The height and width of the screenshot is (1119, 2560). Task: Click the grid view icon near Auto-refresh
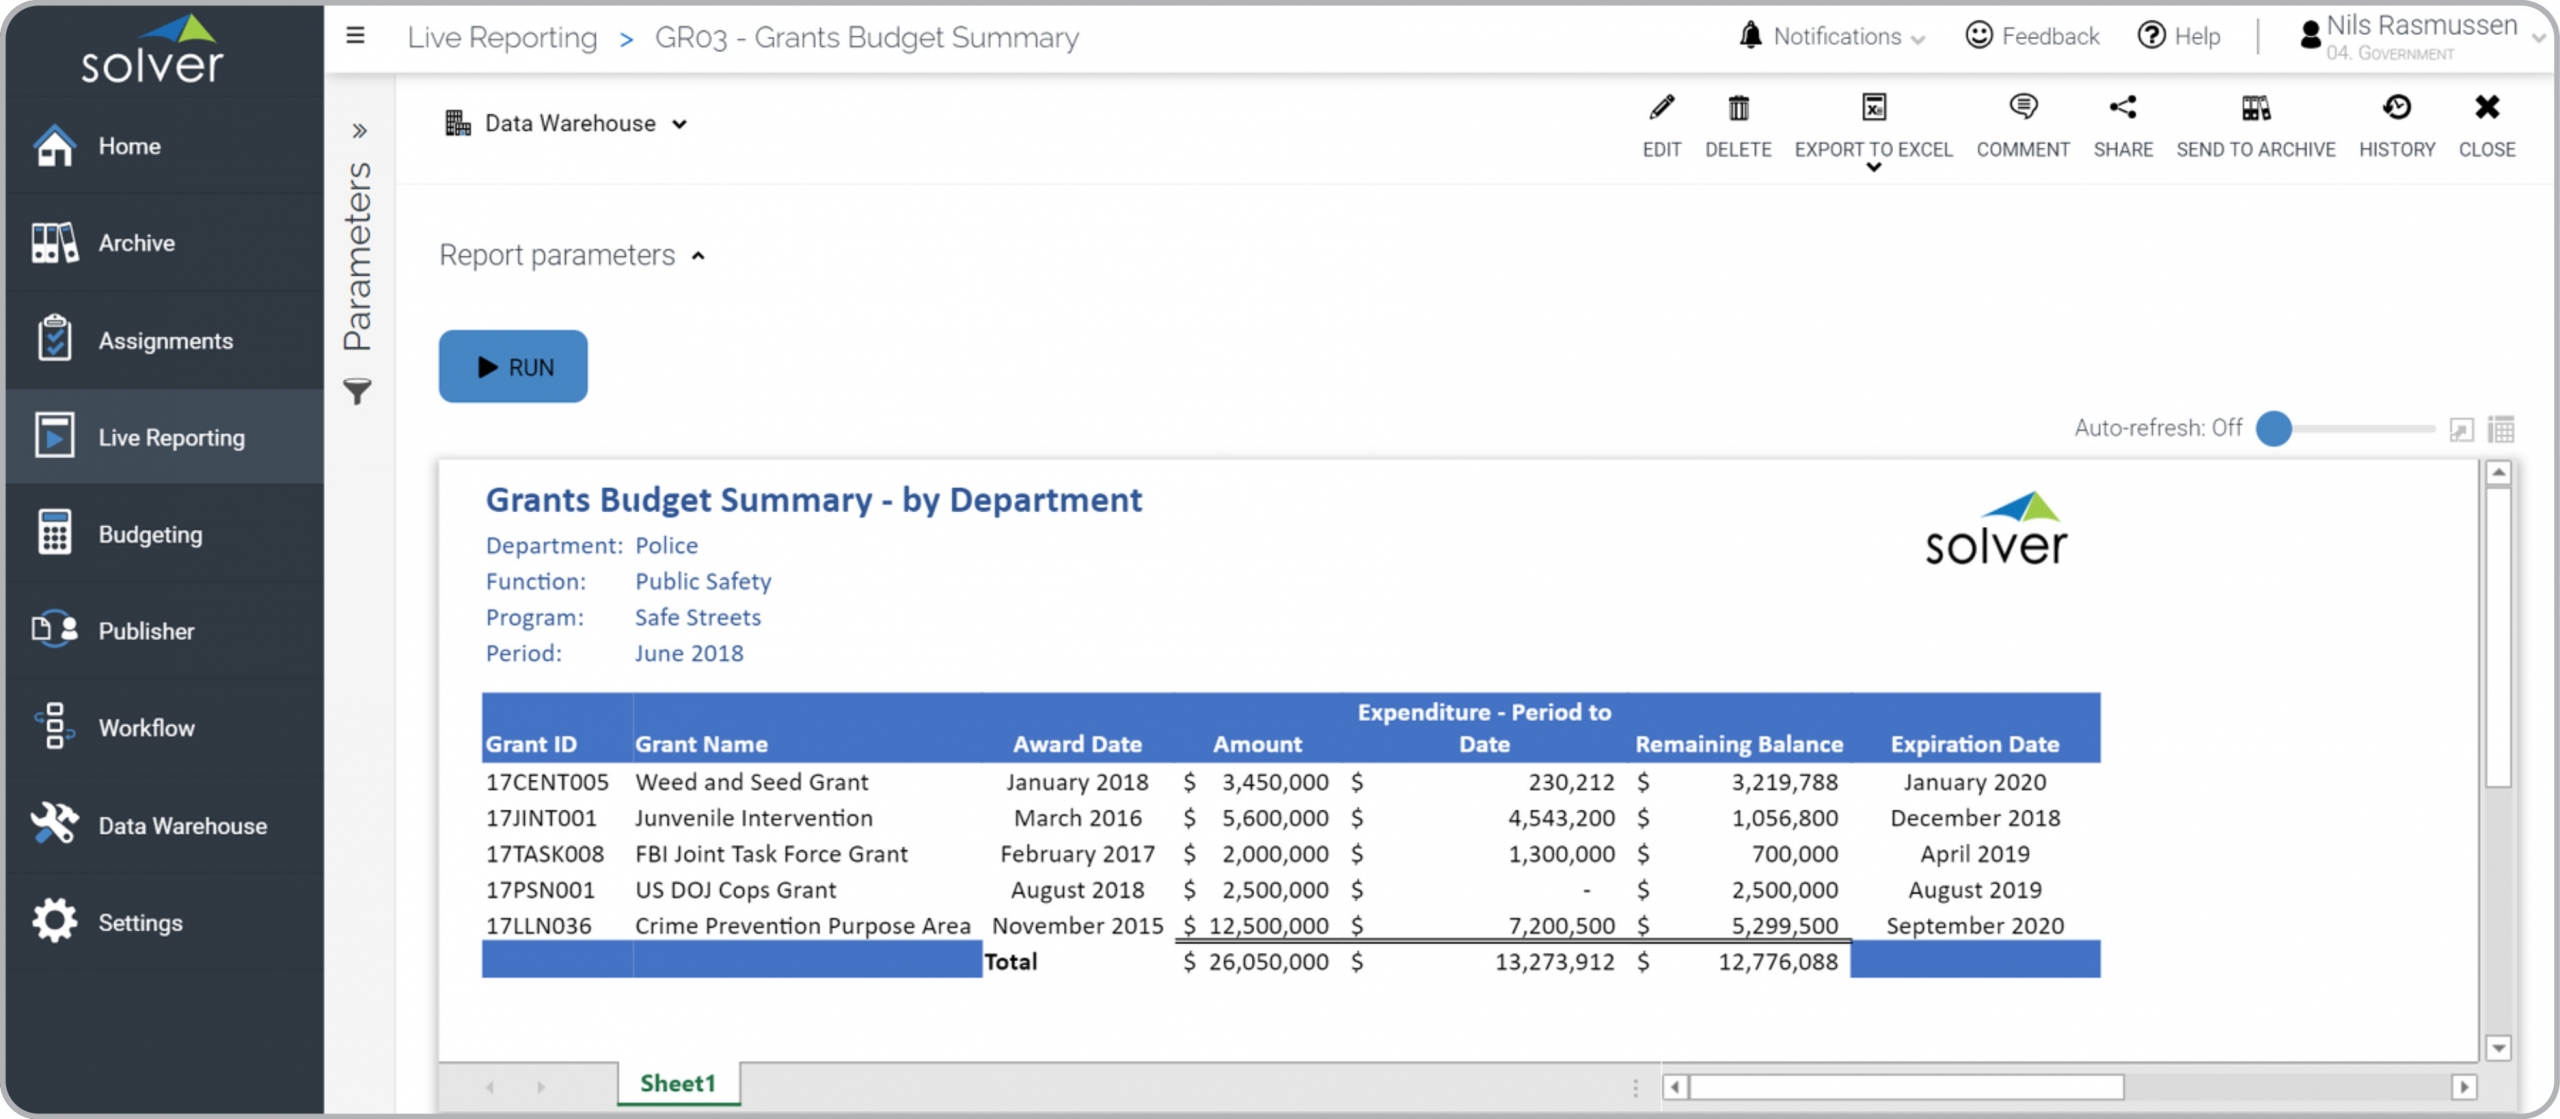(2500, 430)
